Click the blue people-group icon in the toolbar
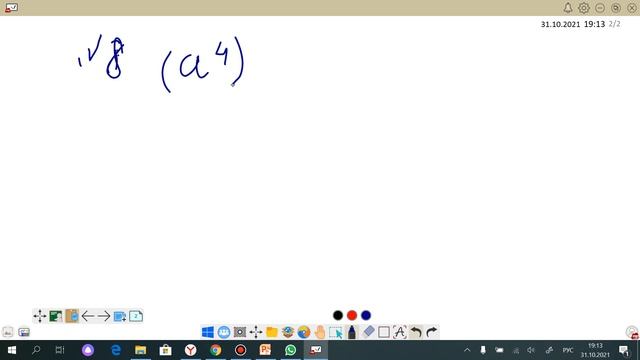Image resolution: width=640 pixels, height=360 pixels. tap(224, 332)
